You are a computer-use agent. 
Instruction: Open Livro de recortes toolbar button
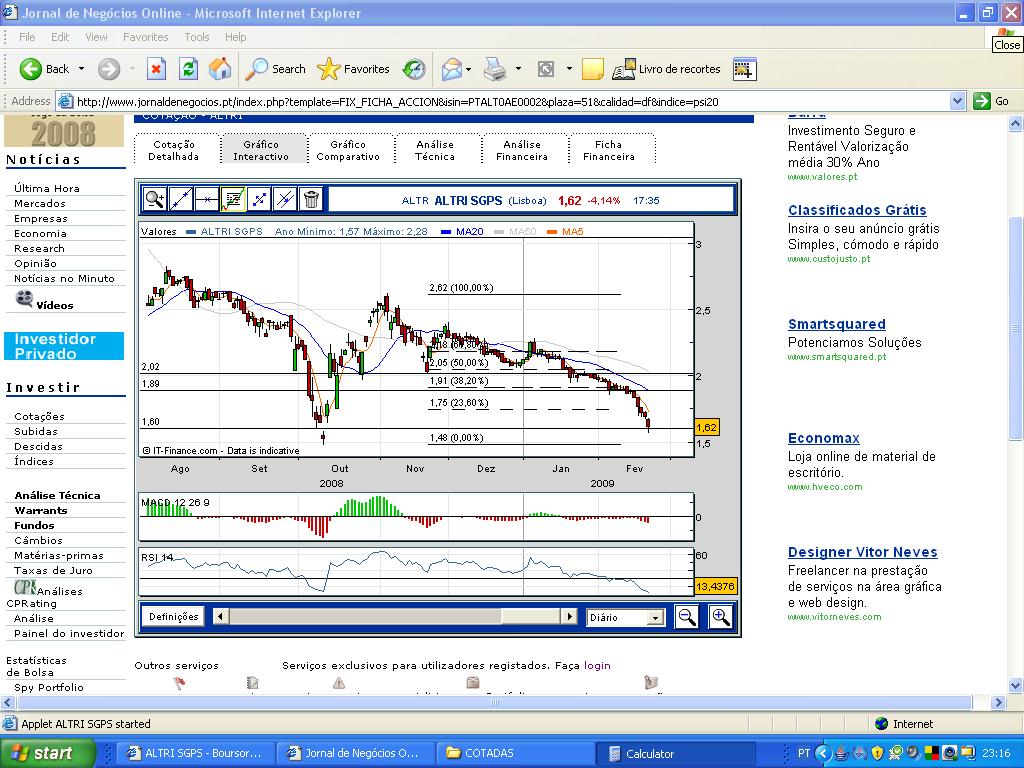666,69
